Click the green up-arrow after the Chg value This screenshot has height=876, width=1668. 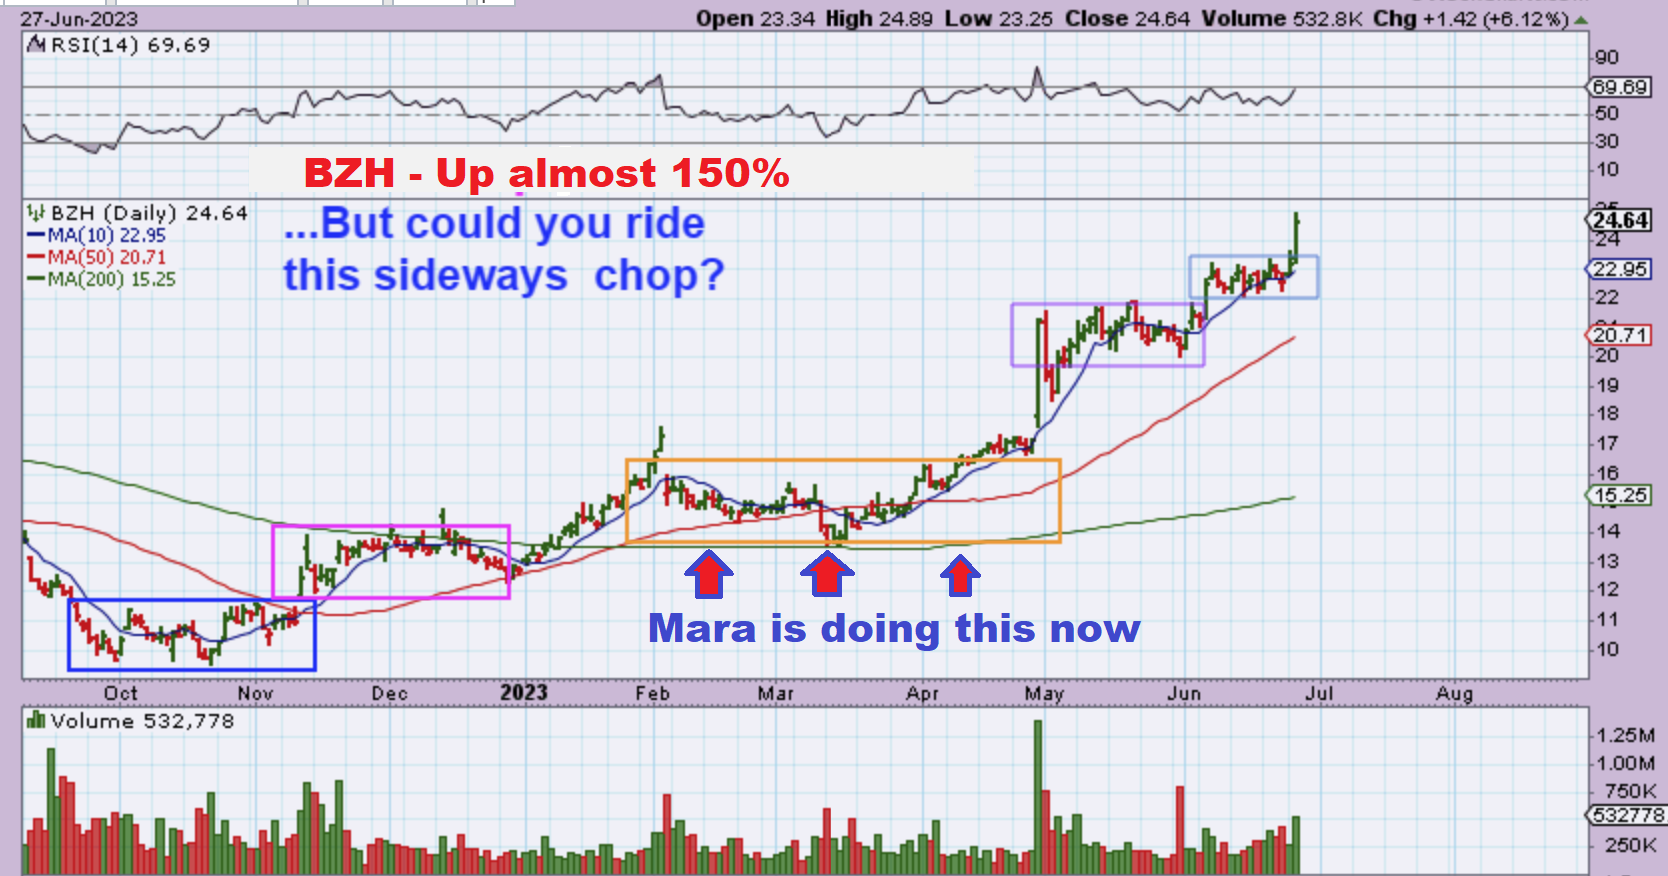(1581, 19)
